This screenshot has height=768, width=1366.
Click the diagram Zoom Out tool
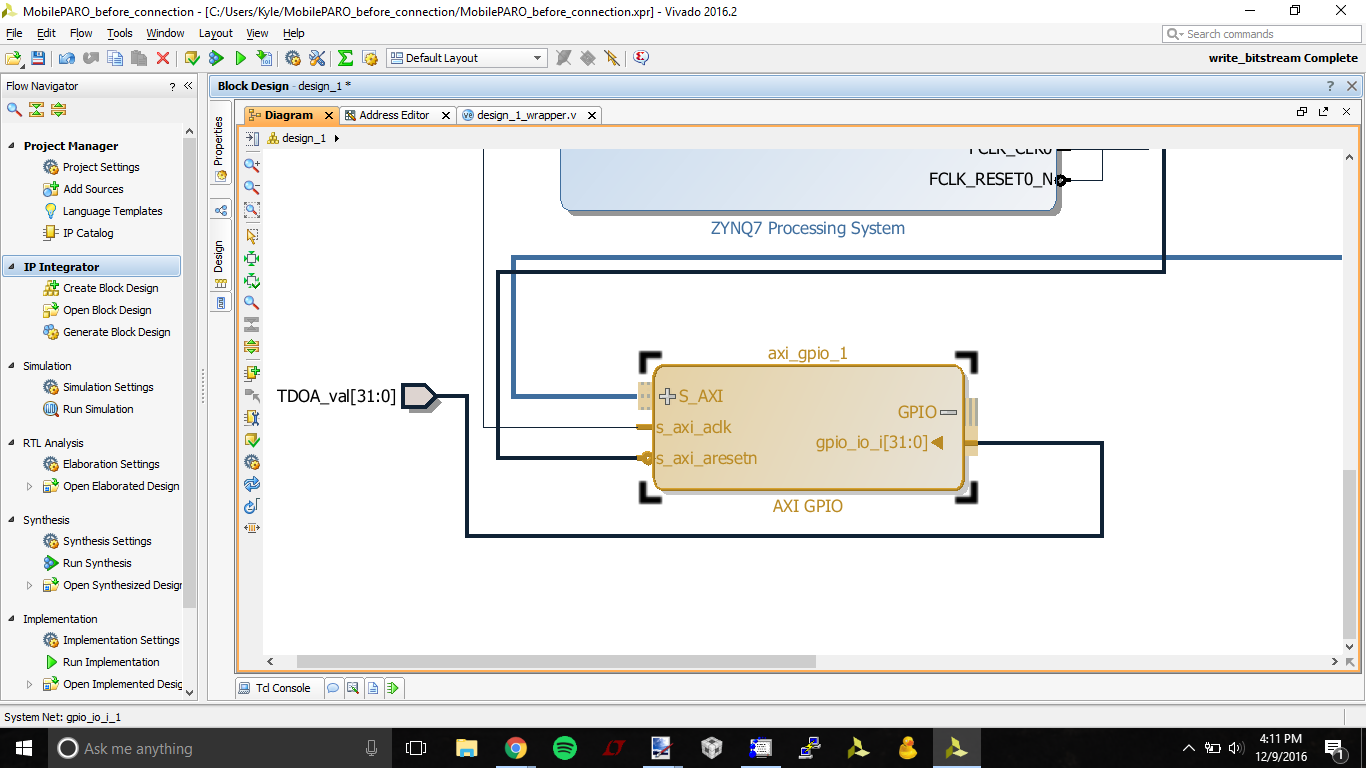pos(252,187)
